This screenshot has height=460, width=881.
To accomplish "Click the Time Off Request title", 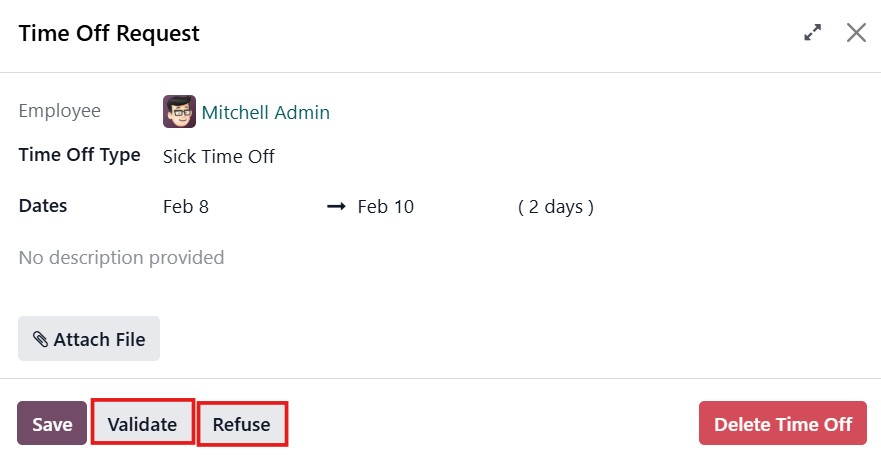I will tap(109, 33).
